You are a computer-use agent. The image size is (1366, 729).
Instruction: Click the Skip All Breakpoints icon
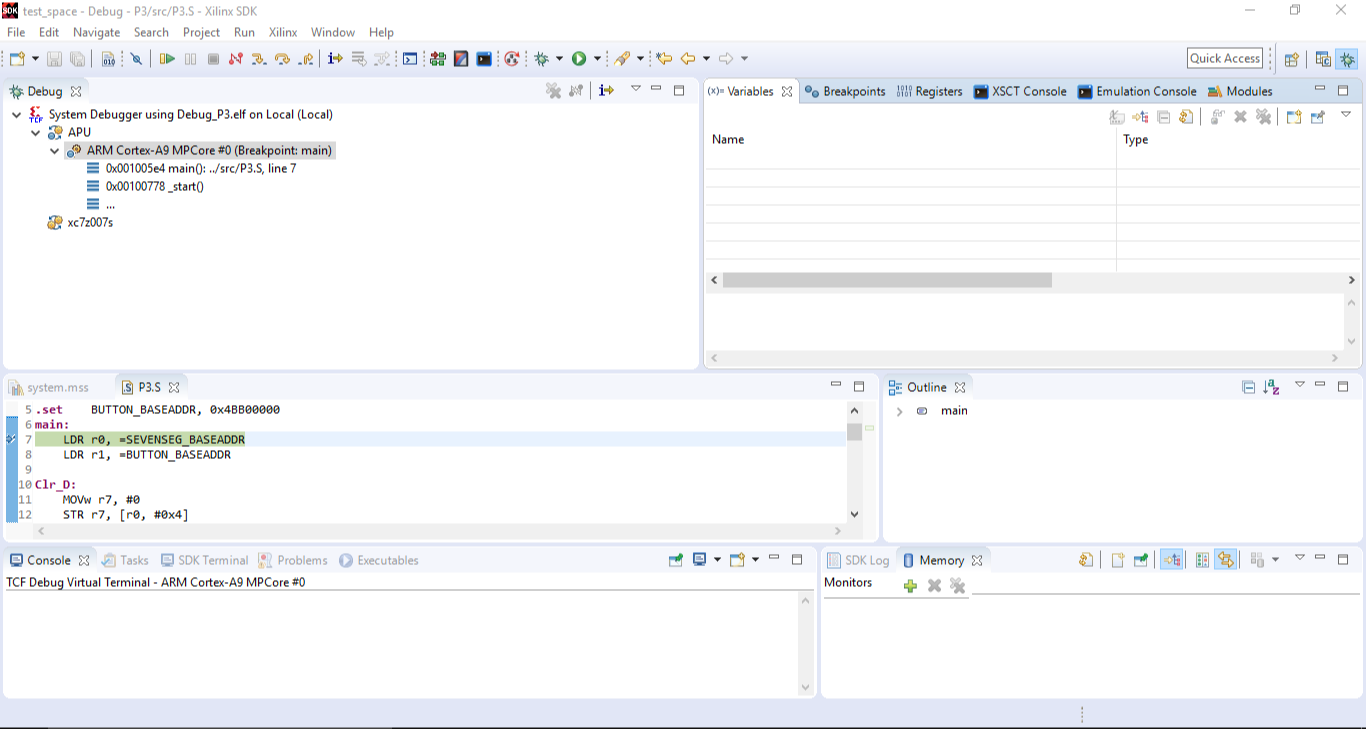click(136, 59)
